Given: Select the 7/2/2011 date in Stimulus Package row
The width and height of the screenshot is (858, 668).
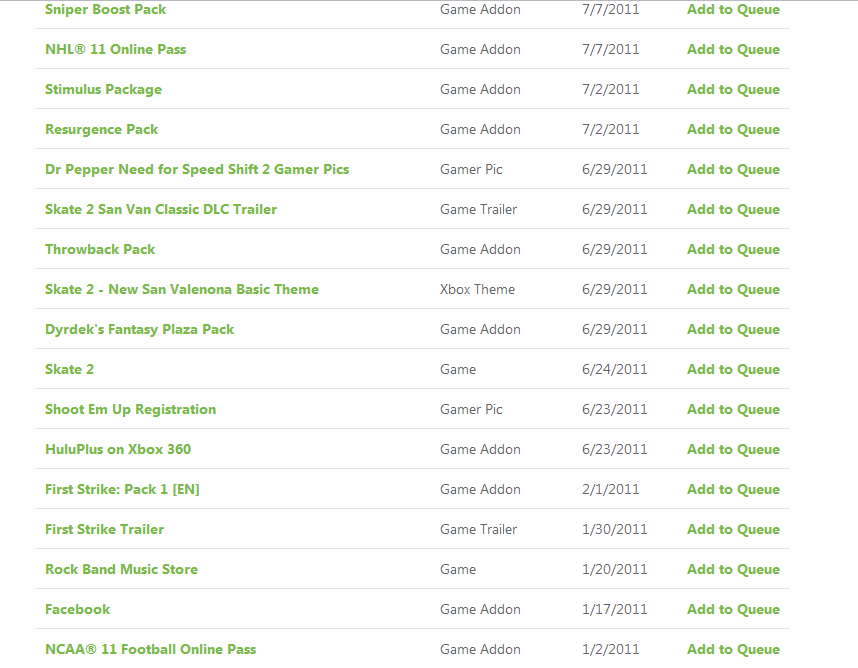Looking at the screenshot, I should click(x=611, y=89).
